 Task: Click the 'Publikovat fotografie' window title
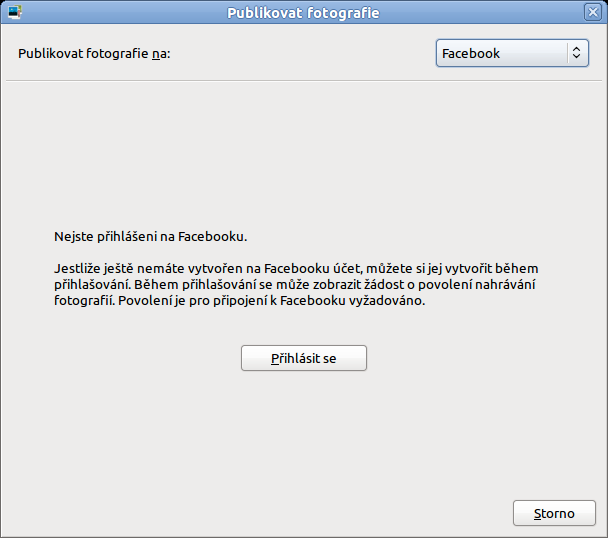tap(303, 13)
